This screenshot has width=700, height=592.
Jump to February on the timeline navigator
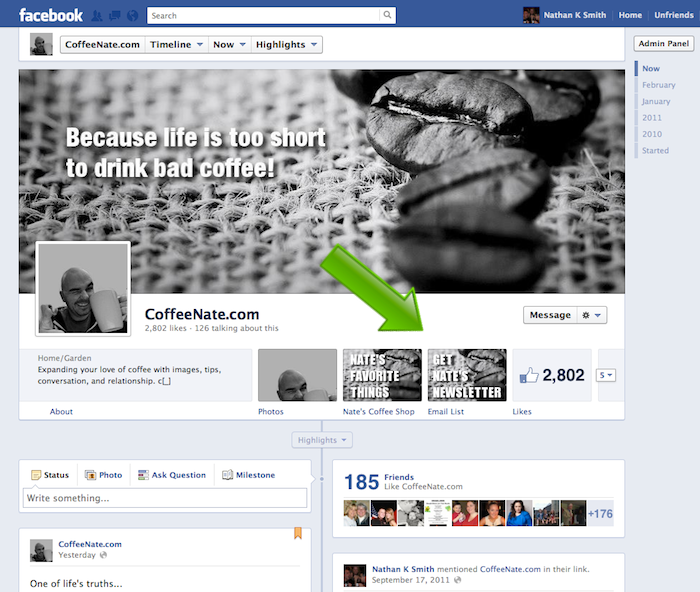pos(658,85)
